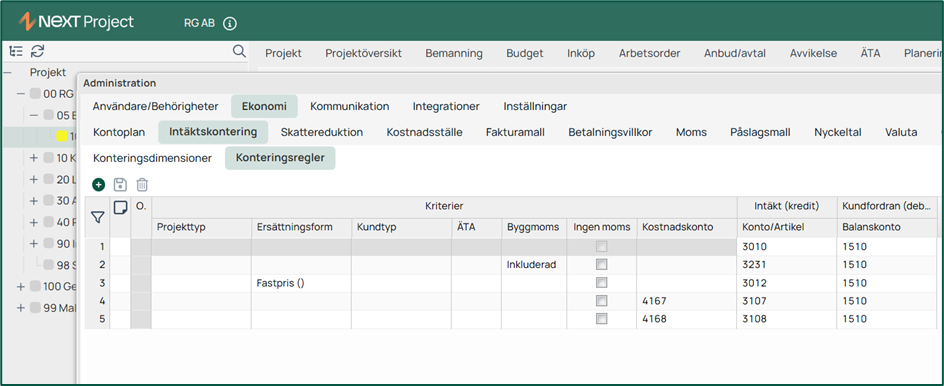Viewport: 944px width, 386px height.
Task: Toggle Ingen moms checkbox in row 1
Action: tap(601, 246)
